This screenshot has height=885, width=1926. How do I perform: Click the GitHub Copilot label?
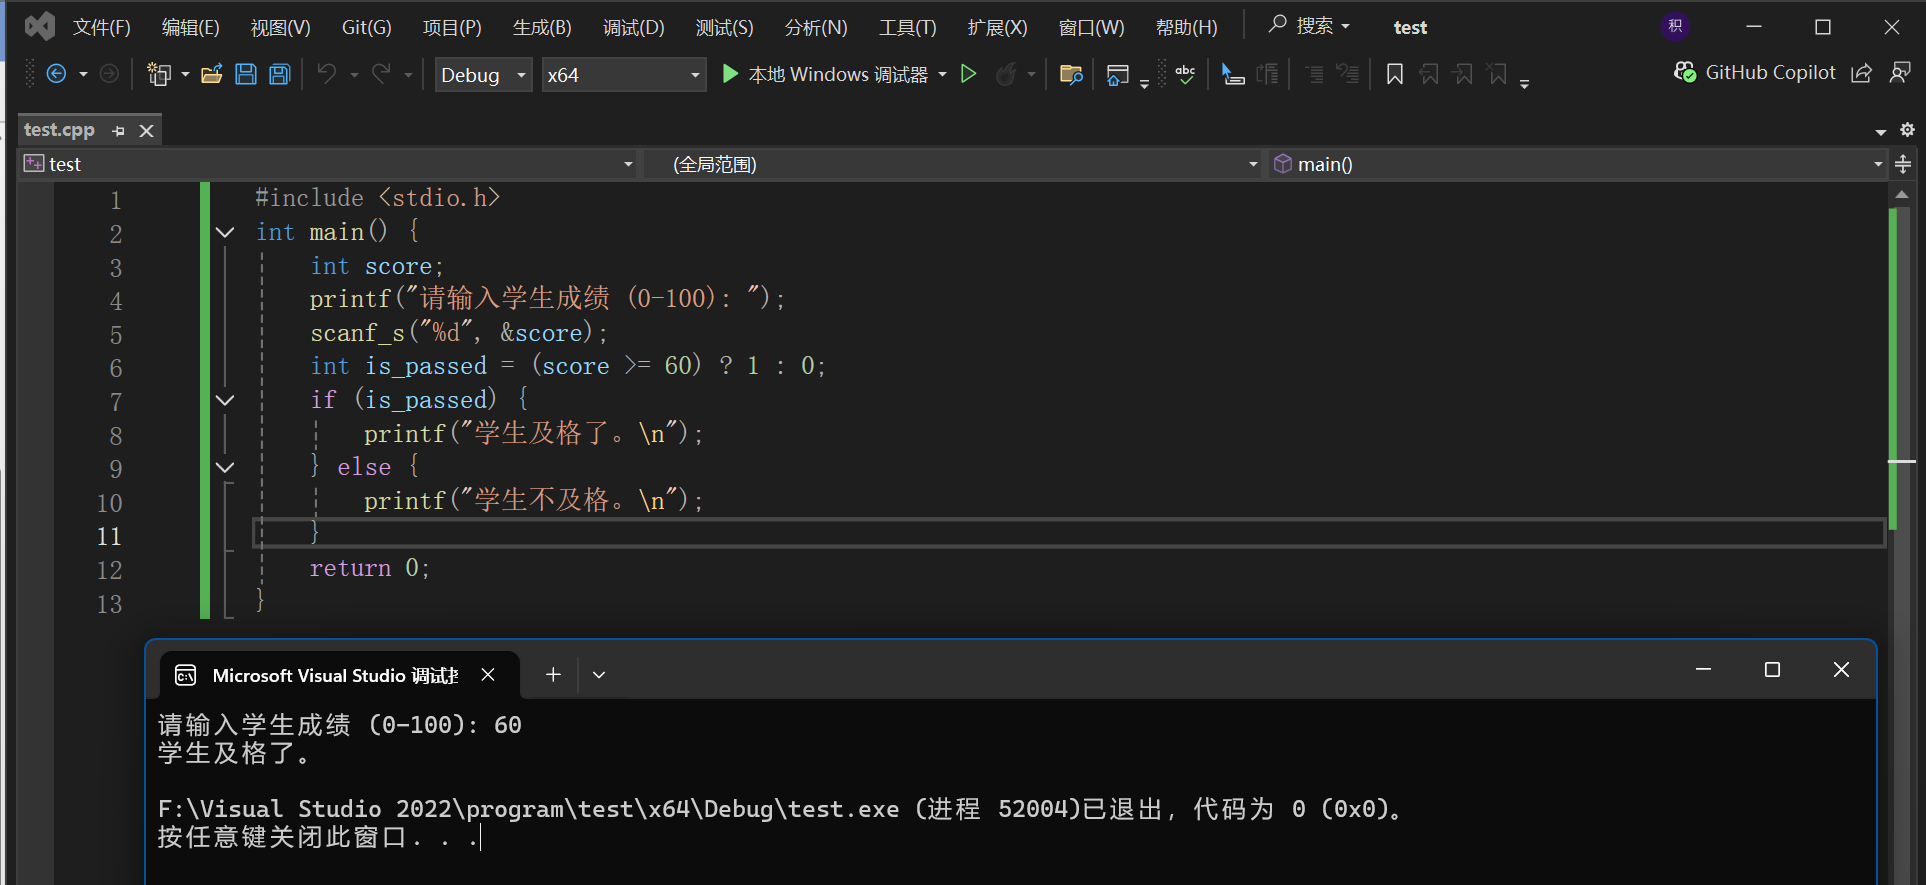(1770, 72)
